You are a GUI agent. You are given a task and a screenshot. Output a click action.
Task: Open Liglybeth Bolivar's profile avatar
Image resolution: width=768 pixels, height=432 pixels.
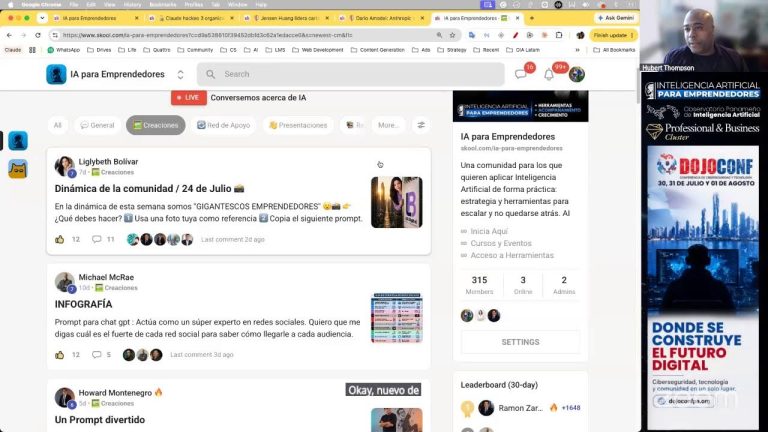64,167
